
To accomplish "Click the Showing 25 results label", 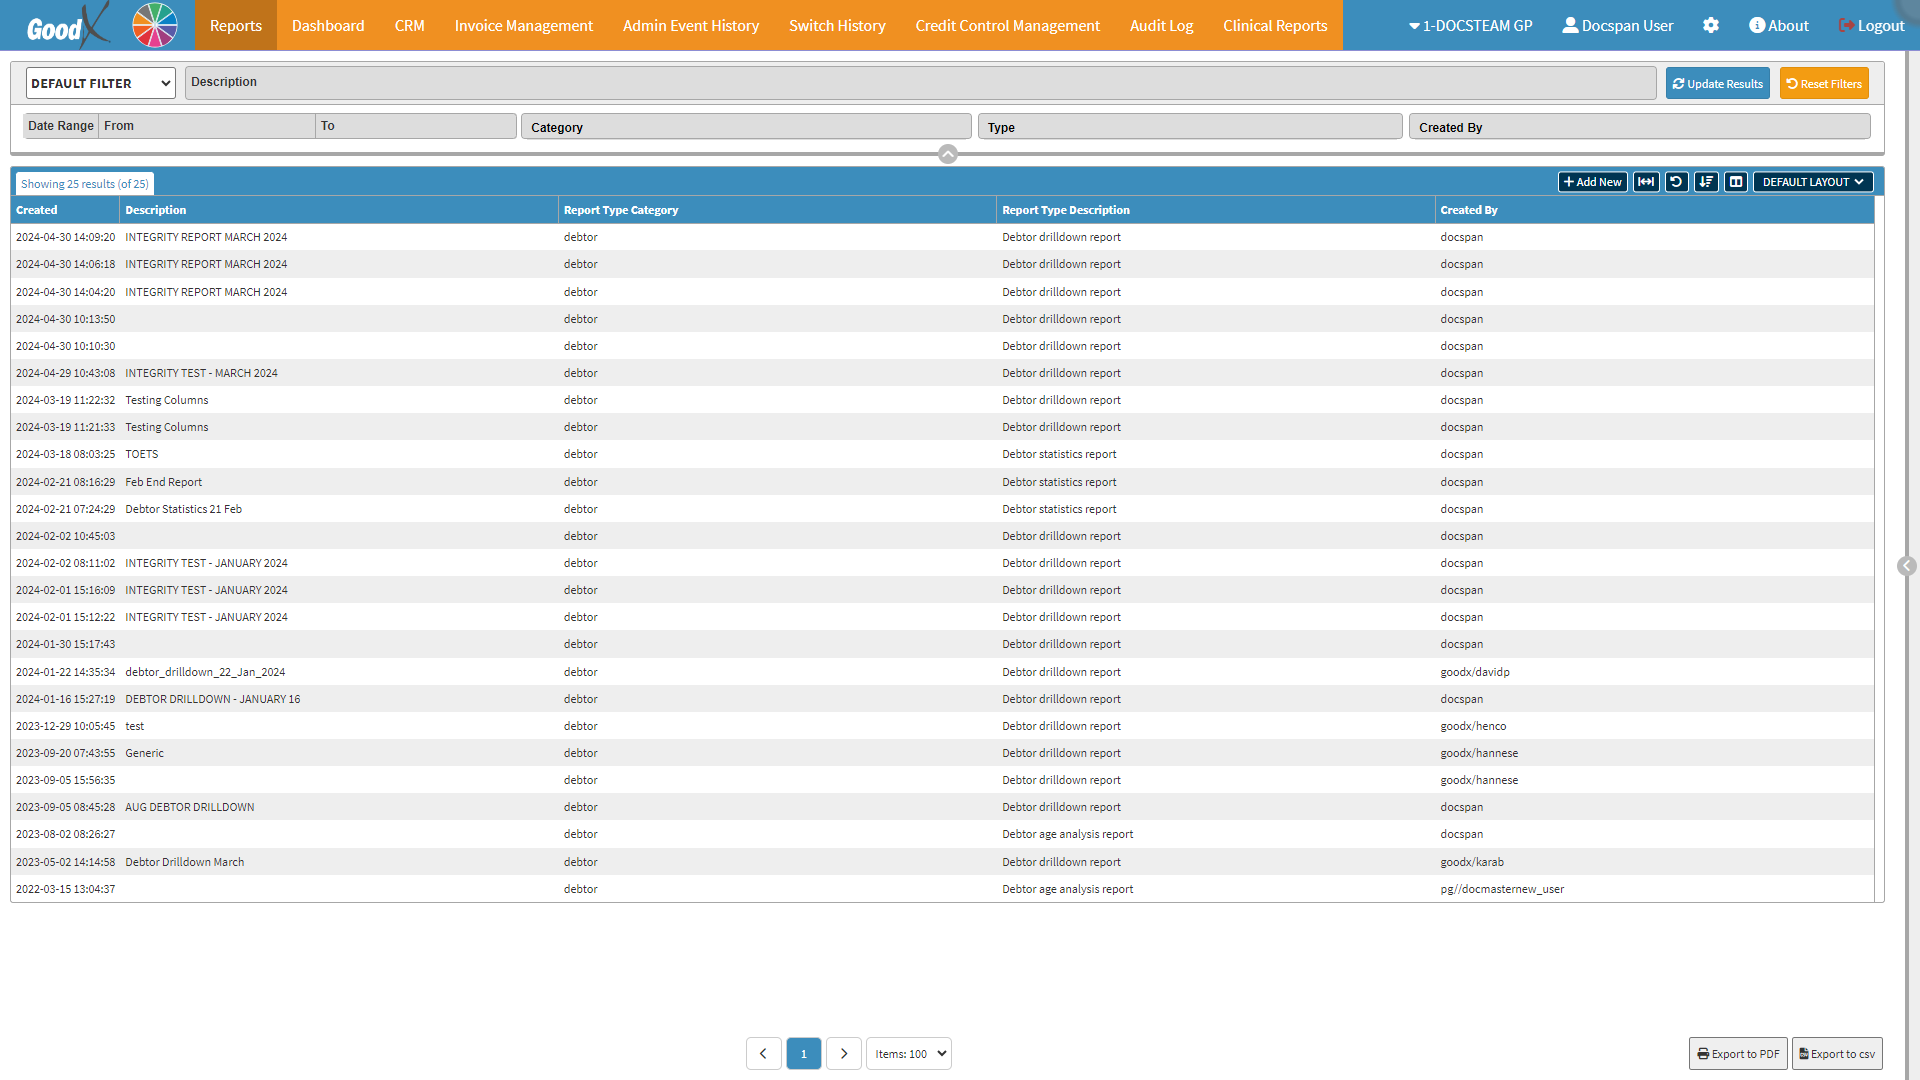I will pyautogui.click(x=85, y=184).
